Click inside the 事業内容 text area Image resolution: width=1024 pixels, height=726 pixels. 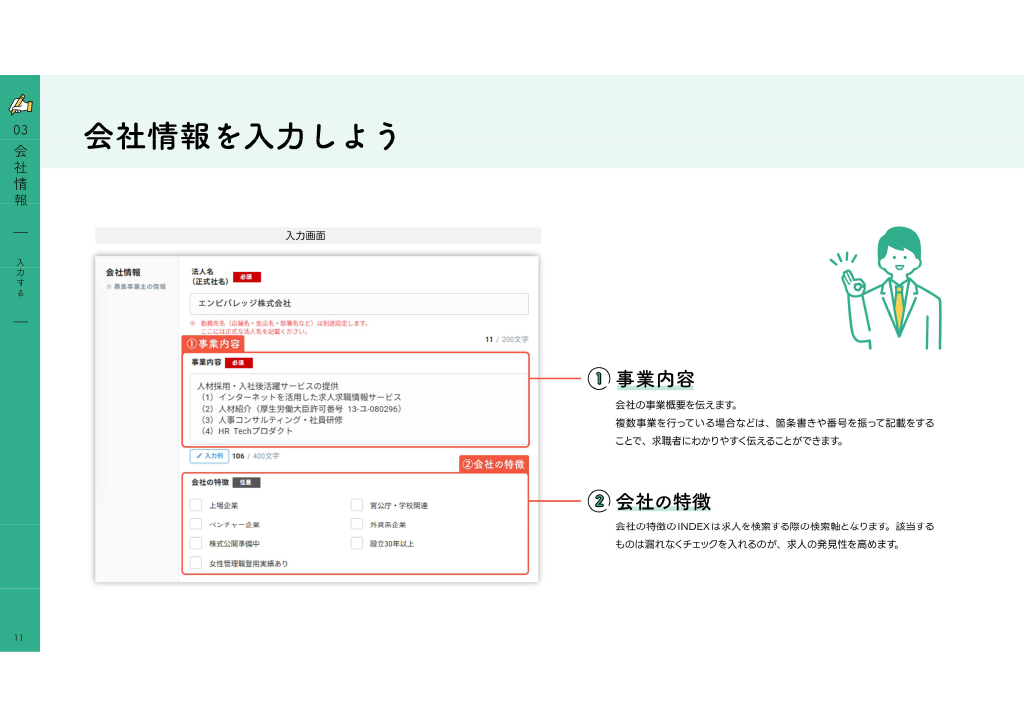click(358, 408)
